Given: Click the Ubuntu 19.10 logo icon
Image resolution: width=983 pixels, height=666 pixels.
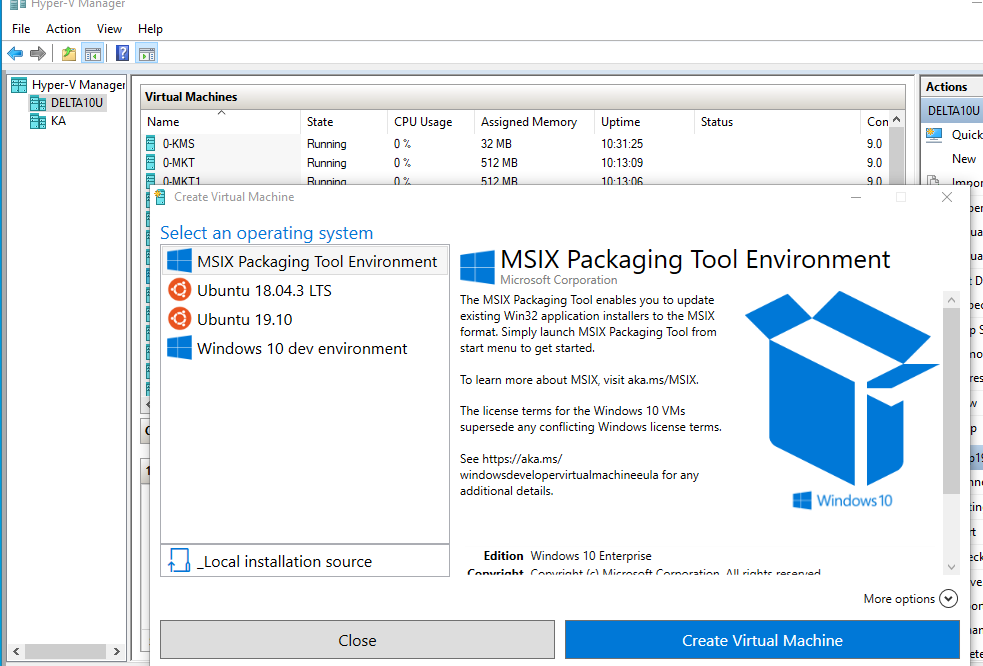Looking at the screenshot, I should tap(179, 319).
